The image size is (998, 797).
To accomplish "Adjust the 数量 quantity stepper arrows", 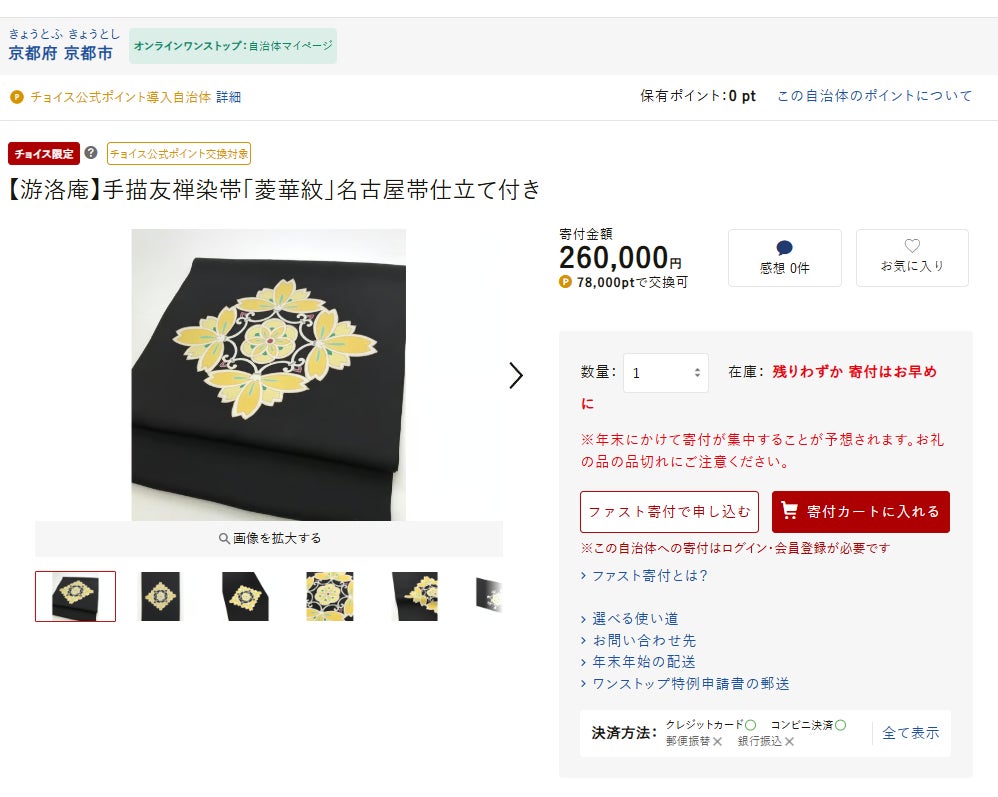I will pyautogui.click(x=698, y=373).
